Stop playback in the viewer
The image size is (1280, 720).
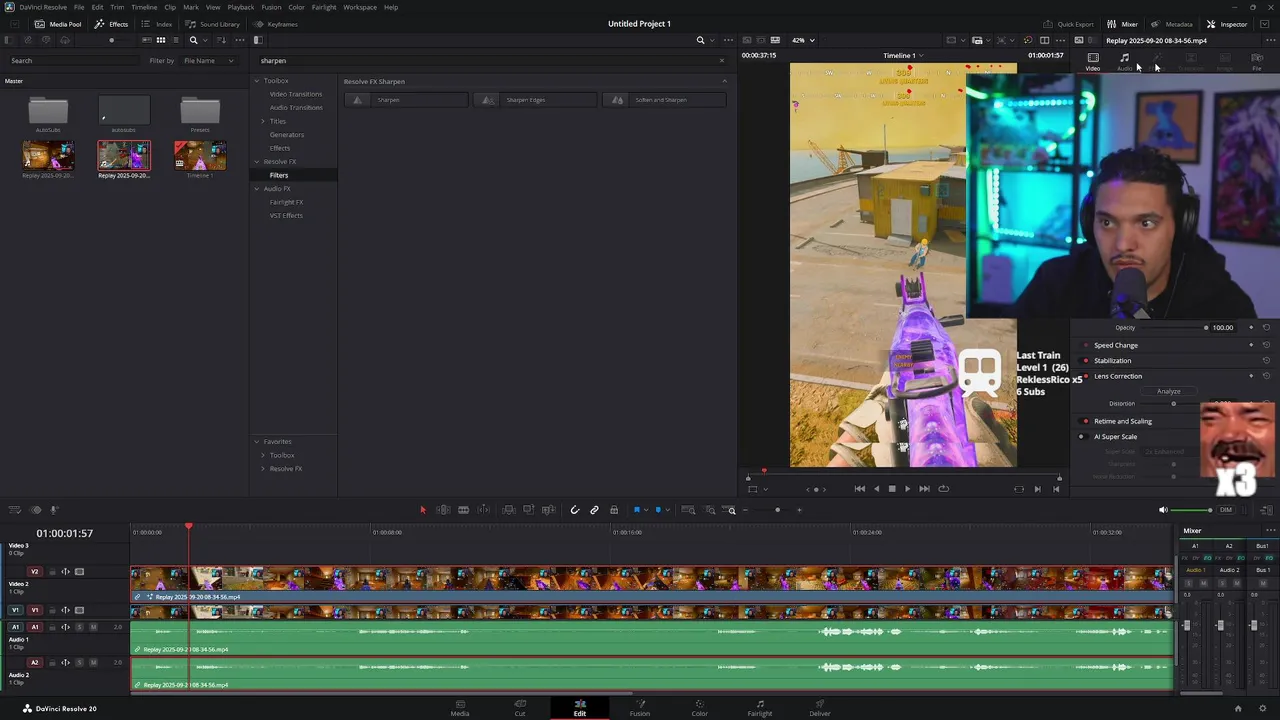pos(892,489)
